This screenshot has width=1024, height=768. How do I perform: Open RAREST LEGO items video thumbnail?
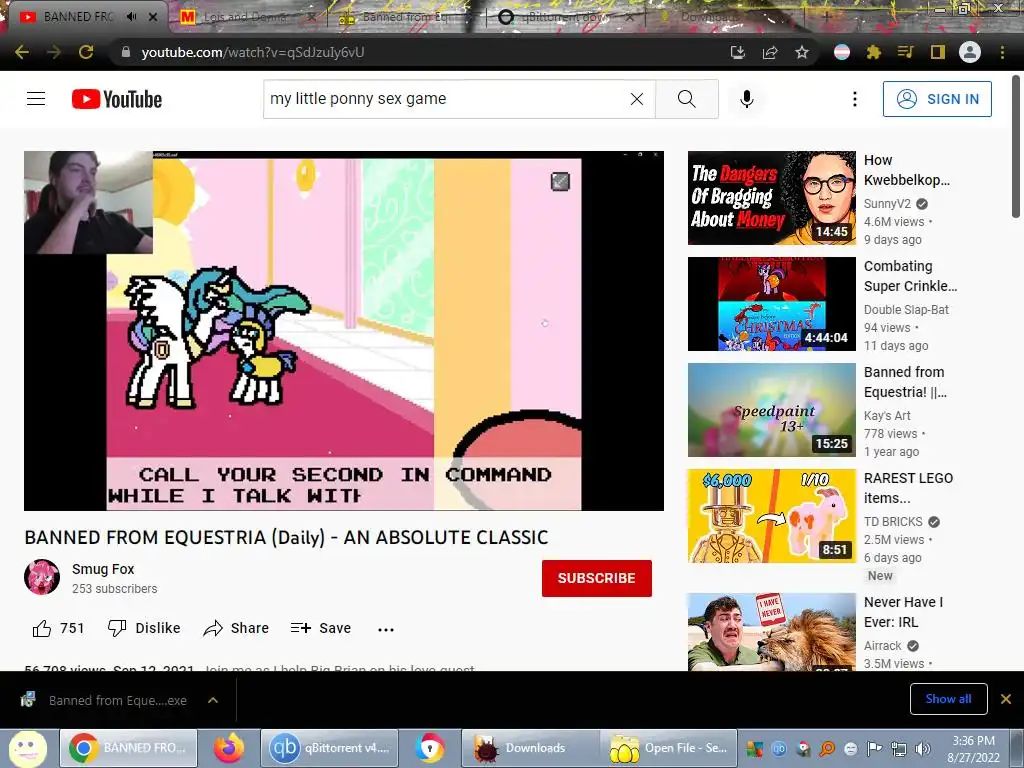click(x=772, y=516)
